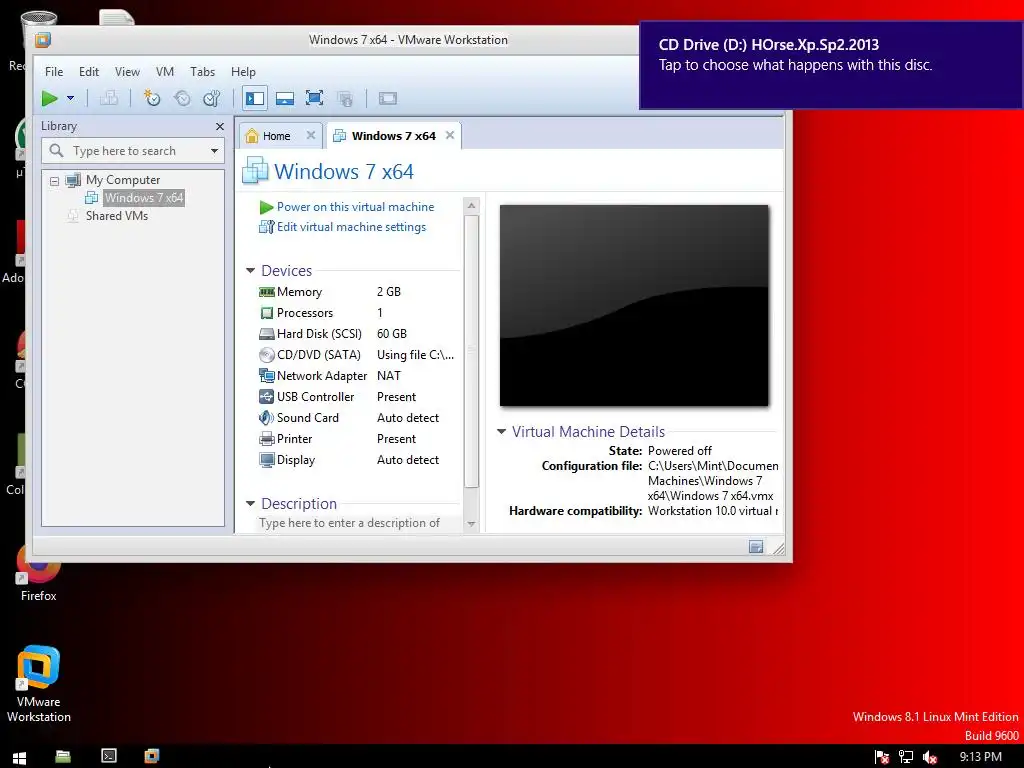1024x768 pixels.
Task: Click the summary pane scroll up arrow
Action: [472, 206]
